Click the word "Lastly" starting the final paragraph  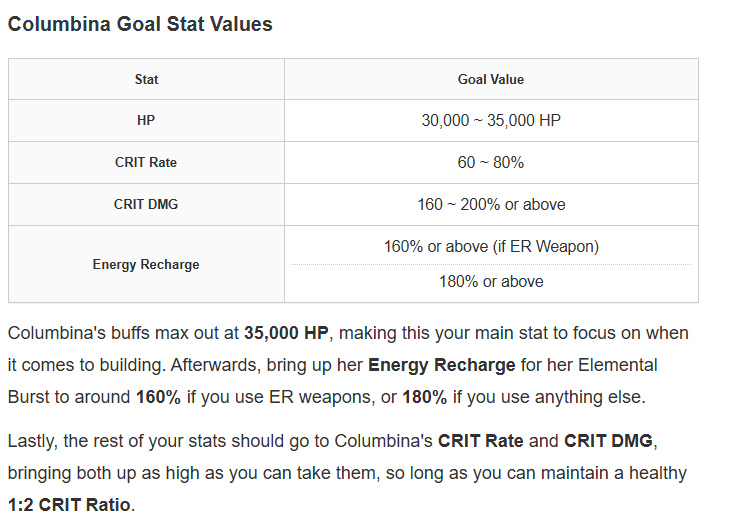(31, 440)
